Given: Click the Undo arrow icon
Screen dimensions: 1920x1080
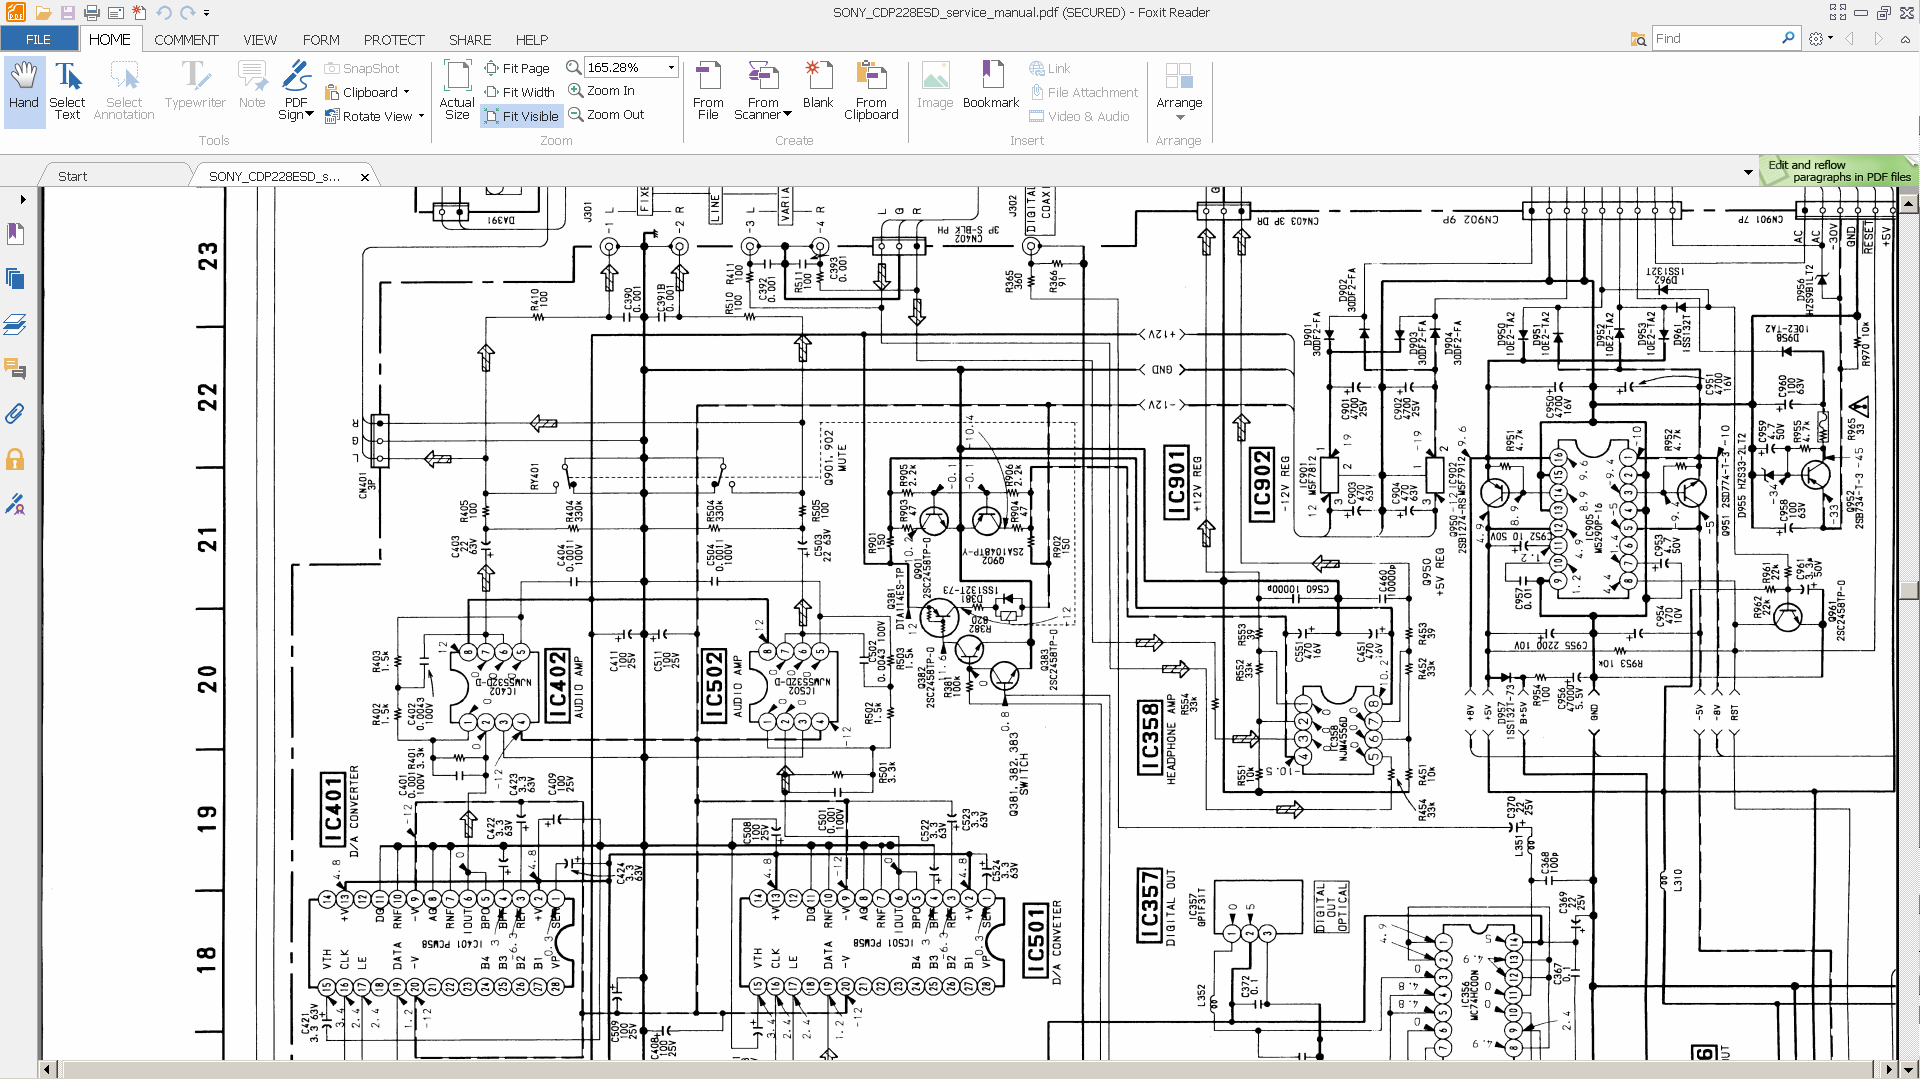Looking at the screenshot, I should 164,13.
